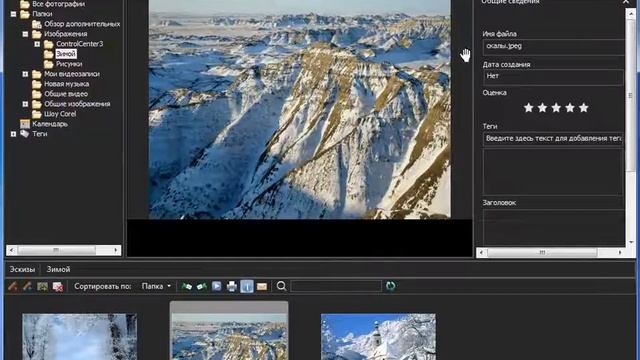
Task: Rate the photo five stars
Action: point(584,108)
